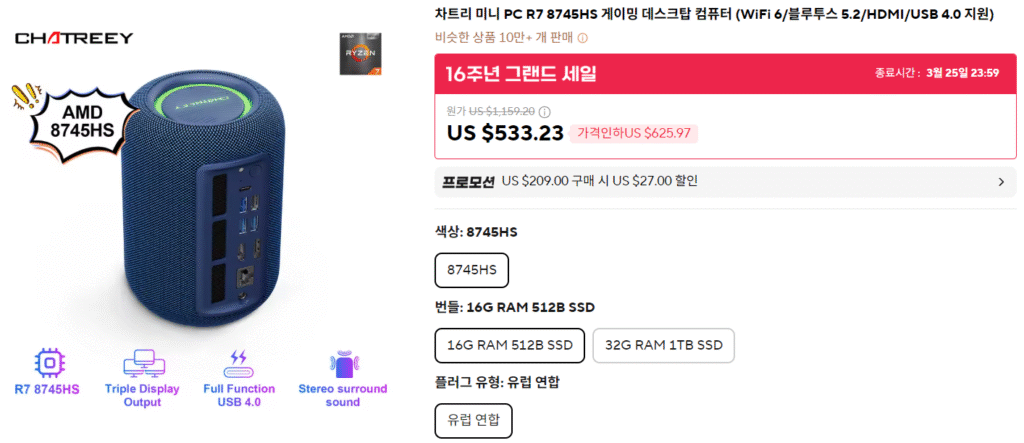The height and width of the screenshot is (443, 1024).
Task: Click the current price US $533.23
Action: tap(505, 133)
